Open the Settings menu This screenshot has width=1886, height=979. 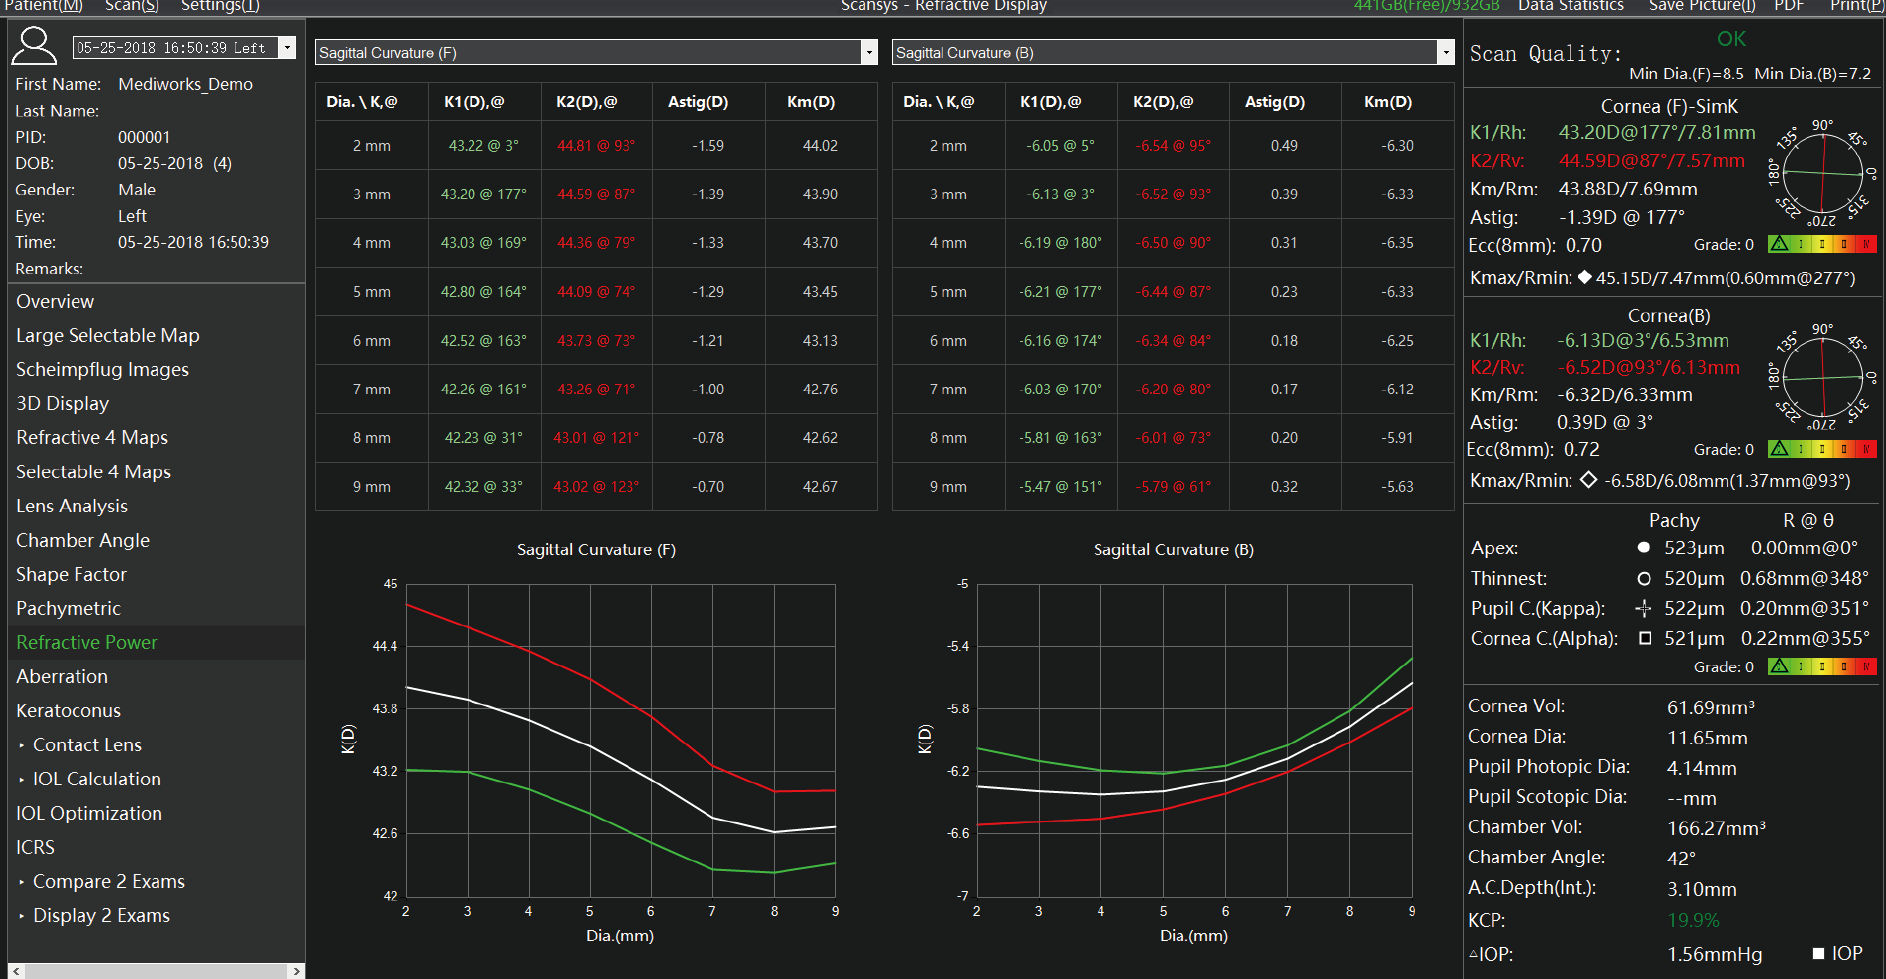220,6
